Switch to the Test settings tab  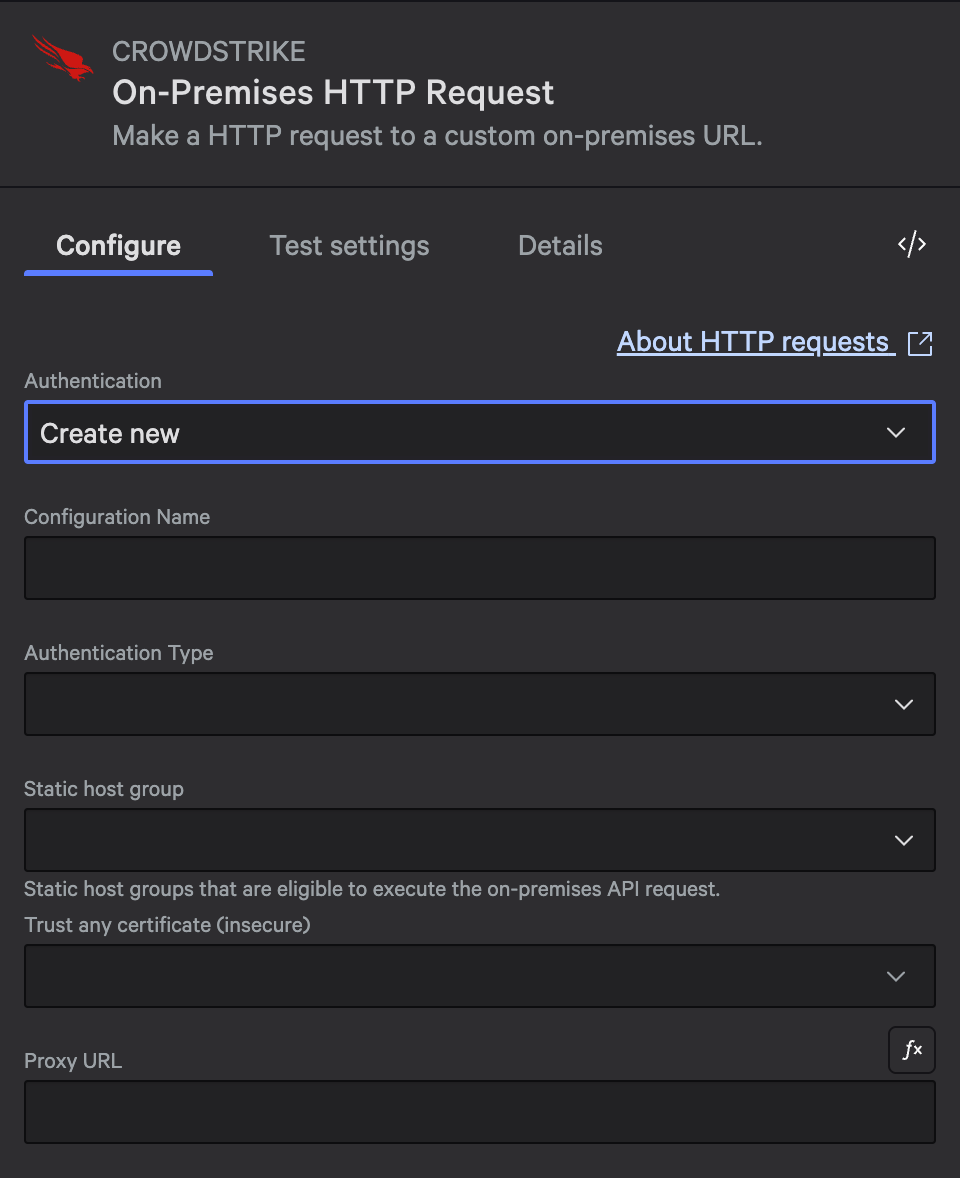click(x=349, y=245)
